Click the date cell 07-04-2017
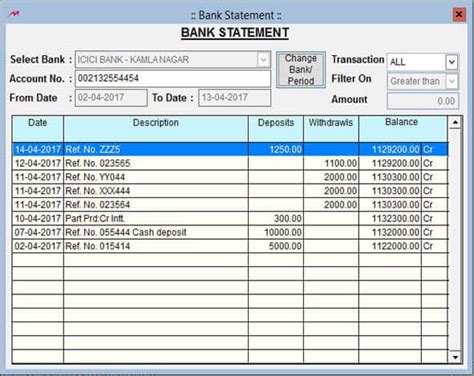 pos(38,232)
